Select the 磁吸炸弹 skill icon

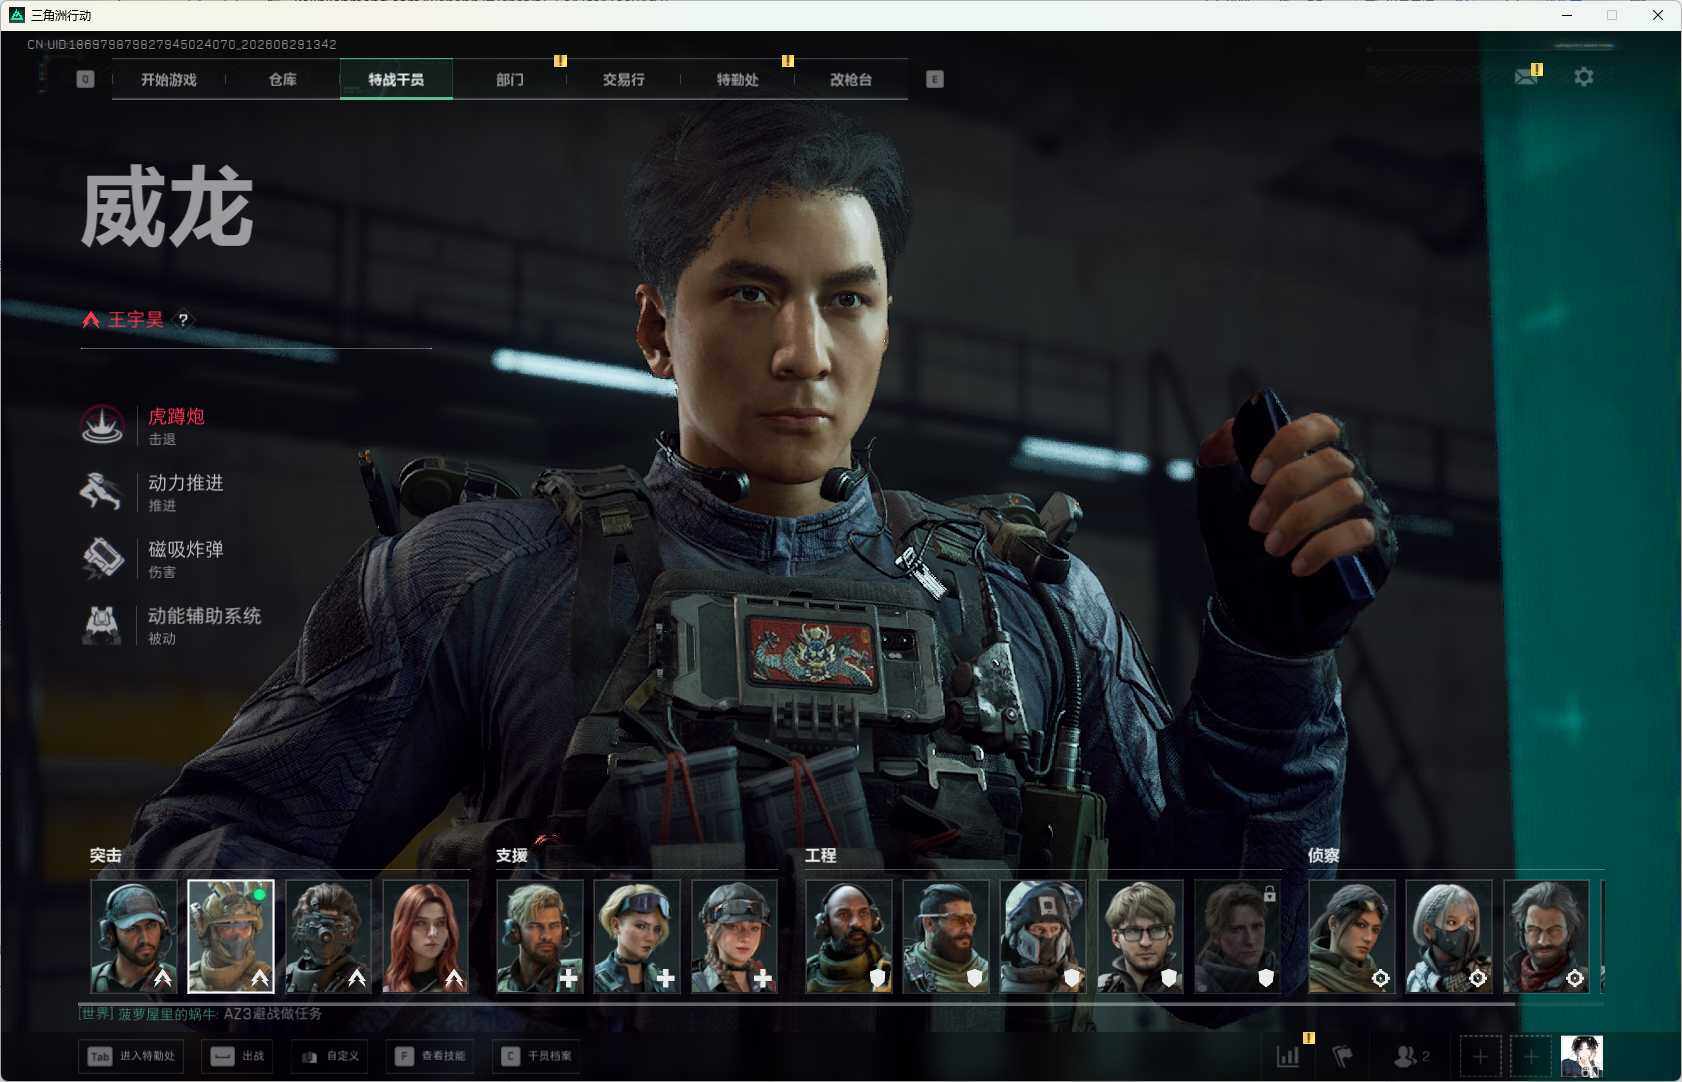point(102,558)
